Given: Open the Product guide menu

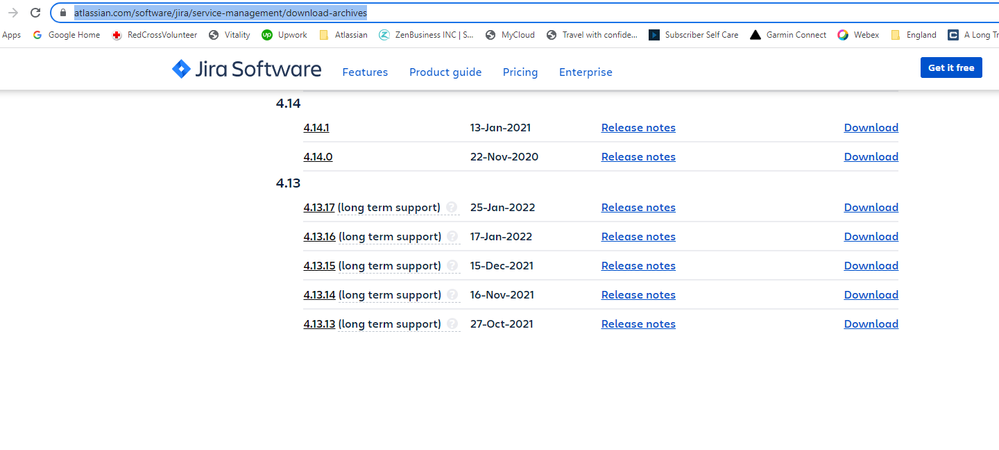Looking at the screenshot, I should tap(445, 72).
